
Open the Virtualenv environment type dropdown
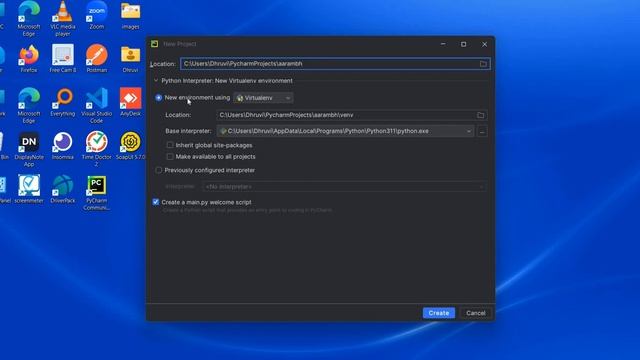(263, 98)
